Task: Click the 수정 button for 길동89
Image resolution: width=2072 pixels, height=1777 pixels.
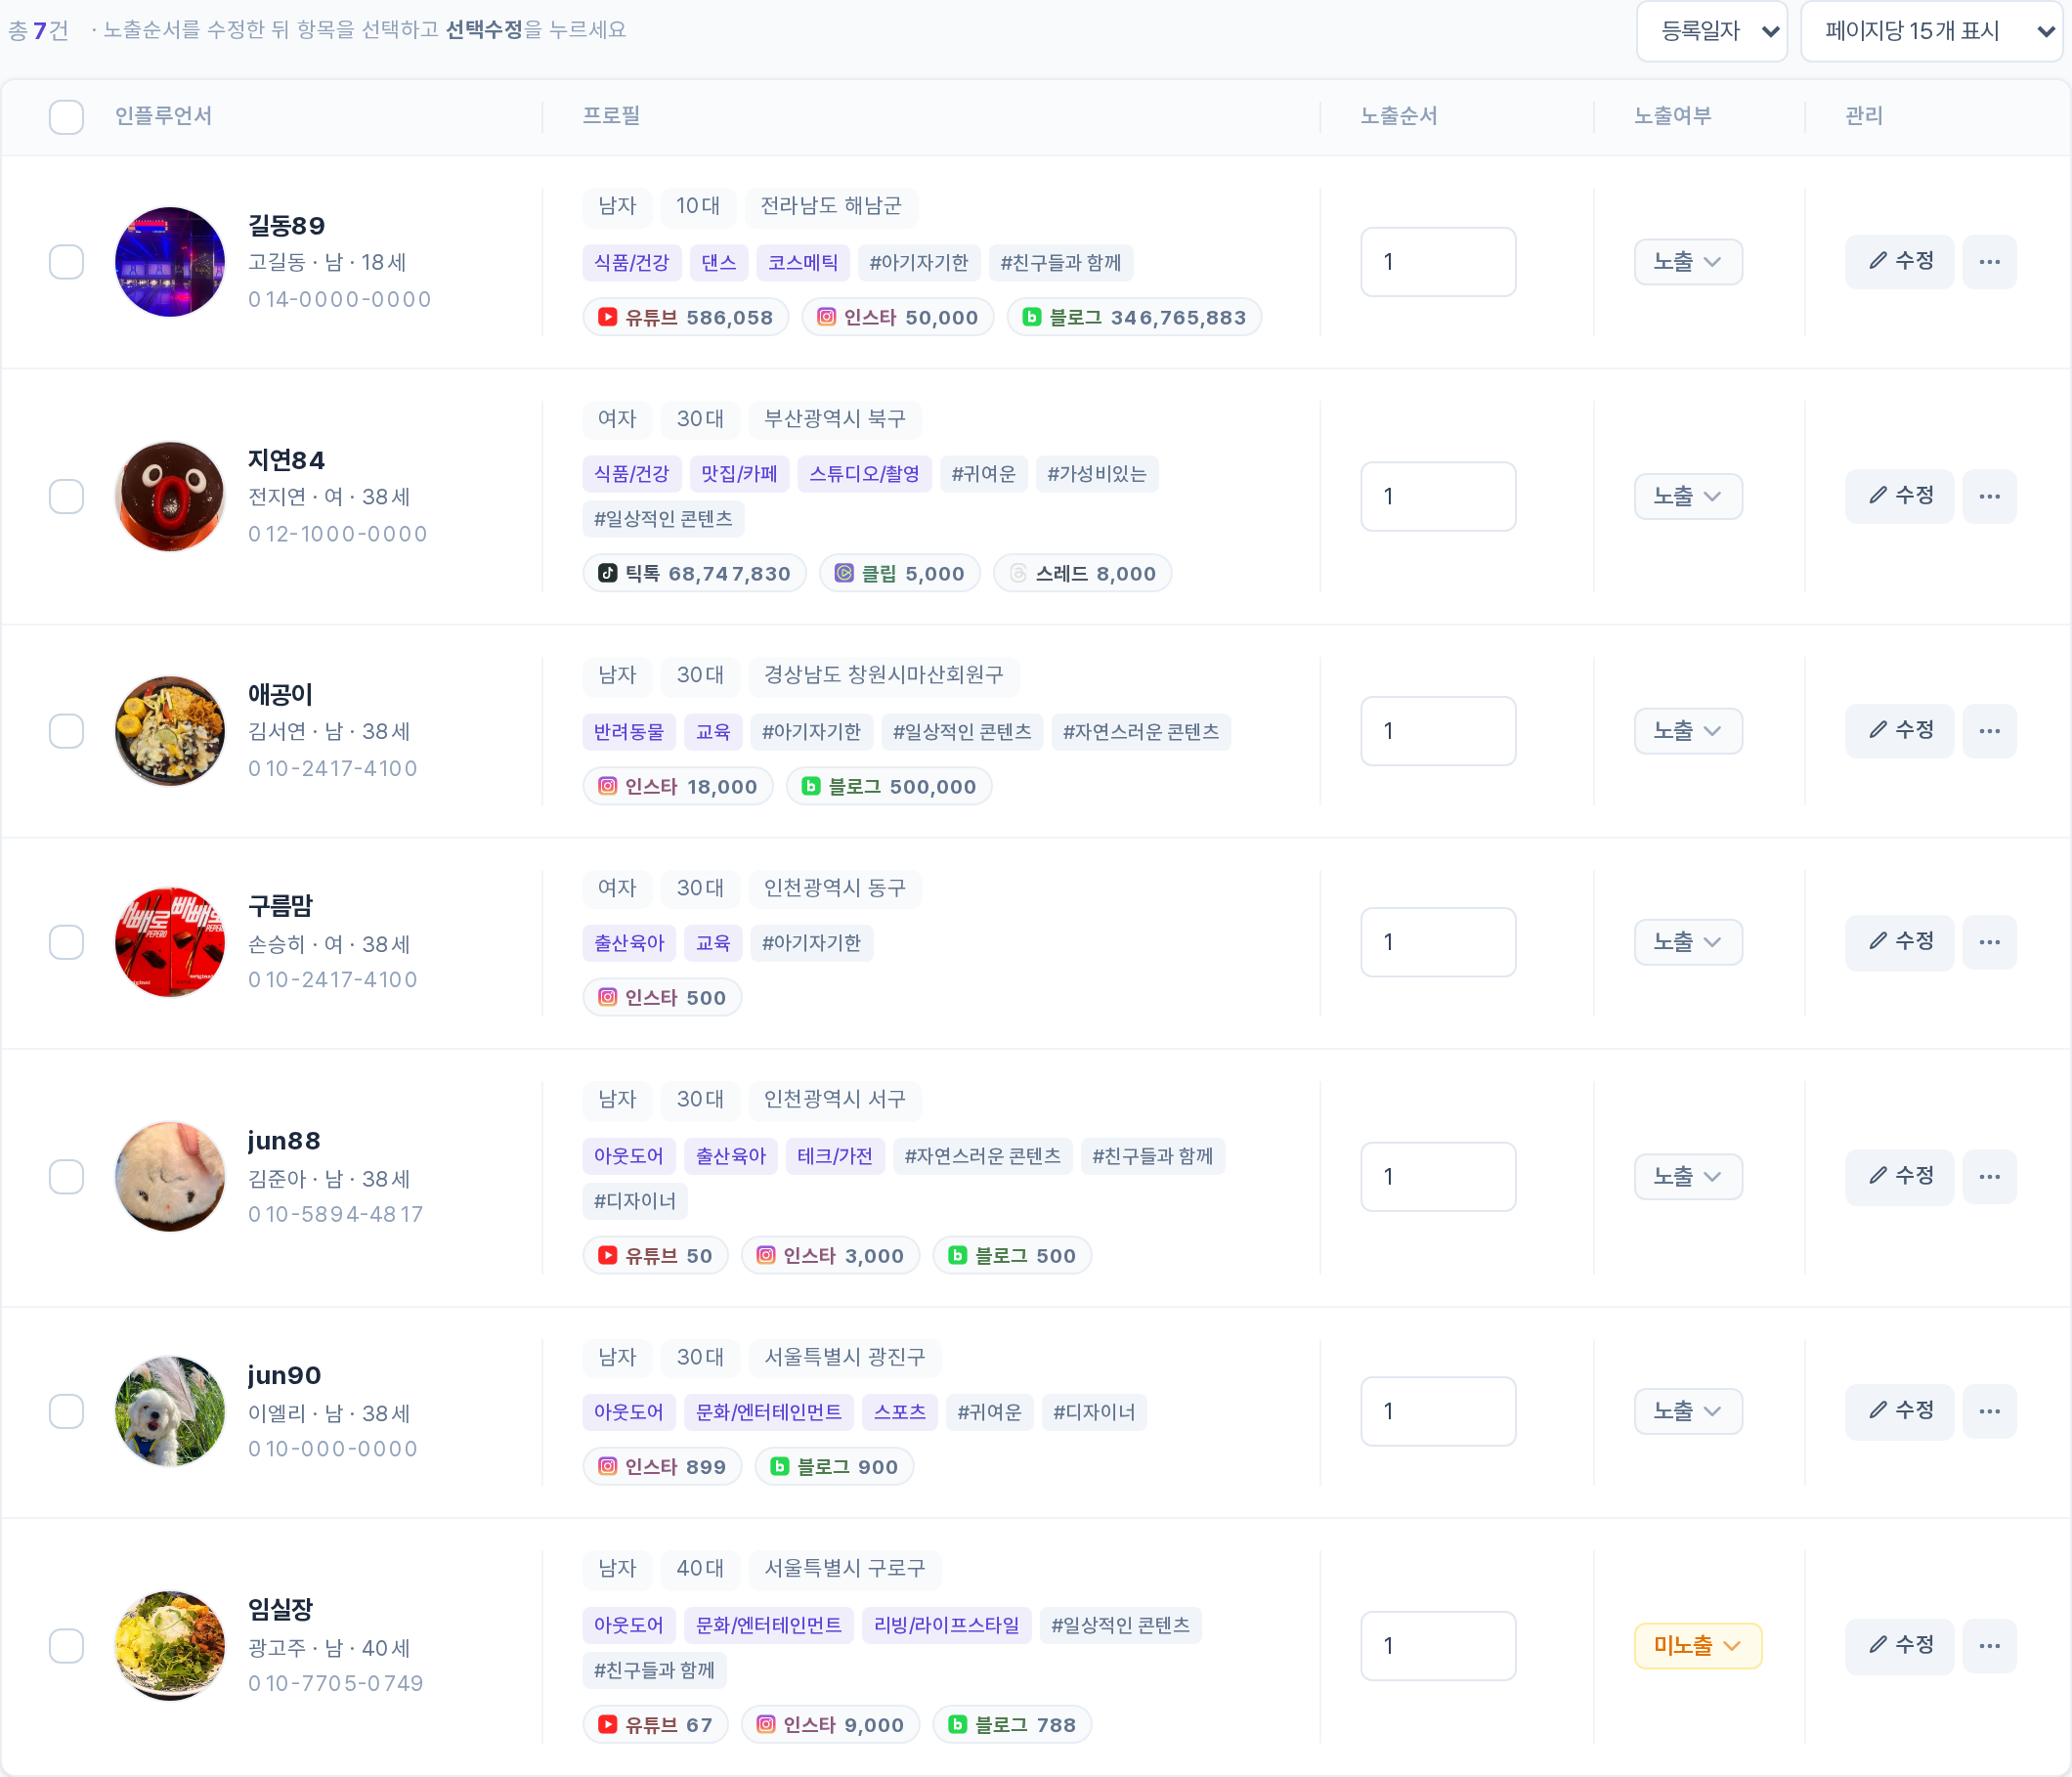Action: tap(1899, 262)
